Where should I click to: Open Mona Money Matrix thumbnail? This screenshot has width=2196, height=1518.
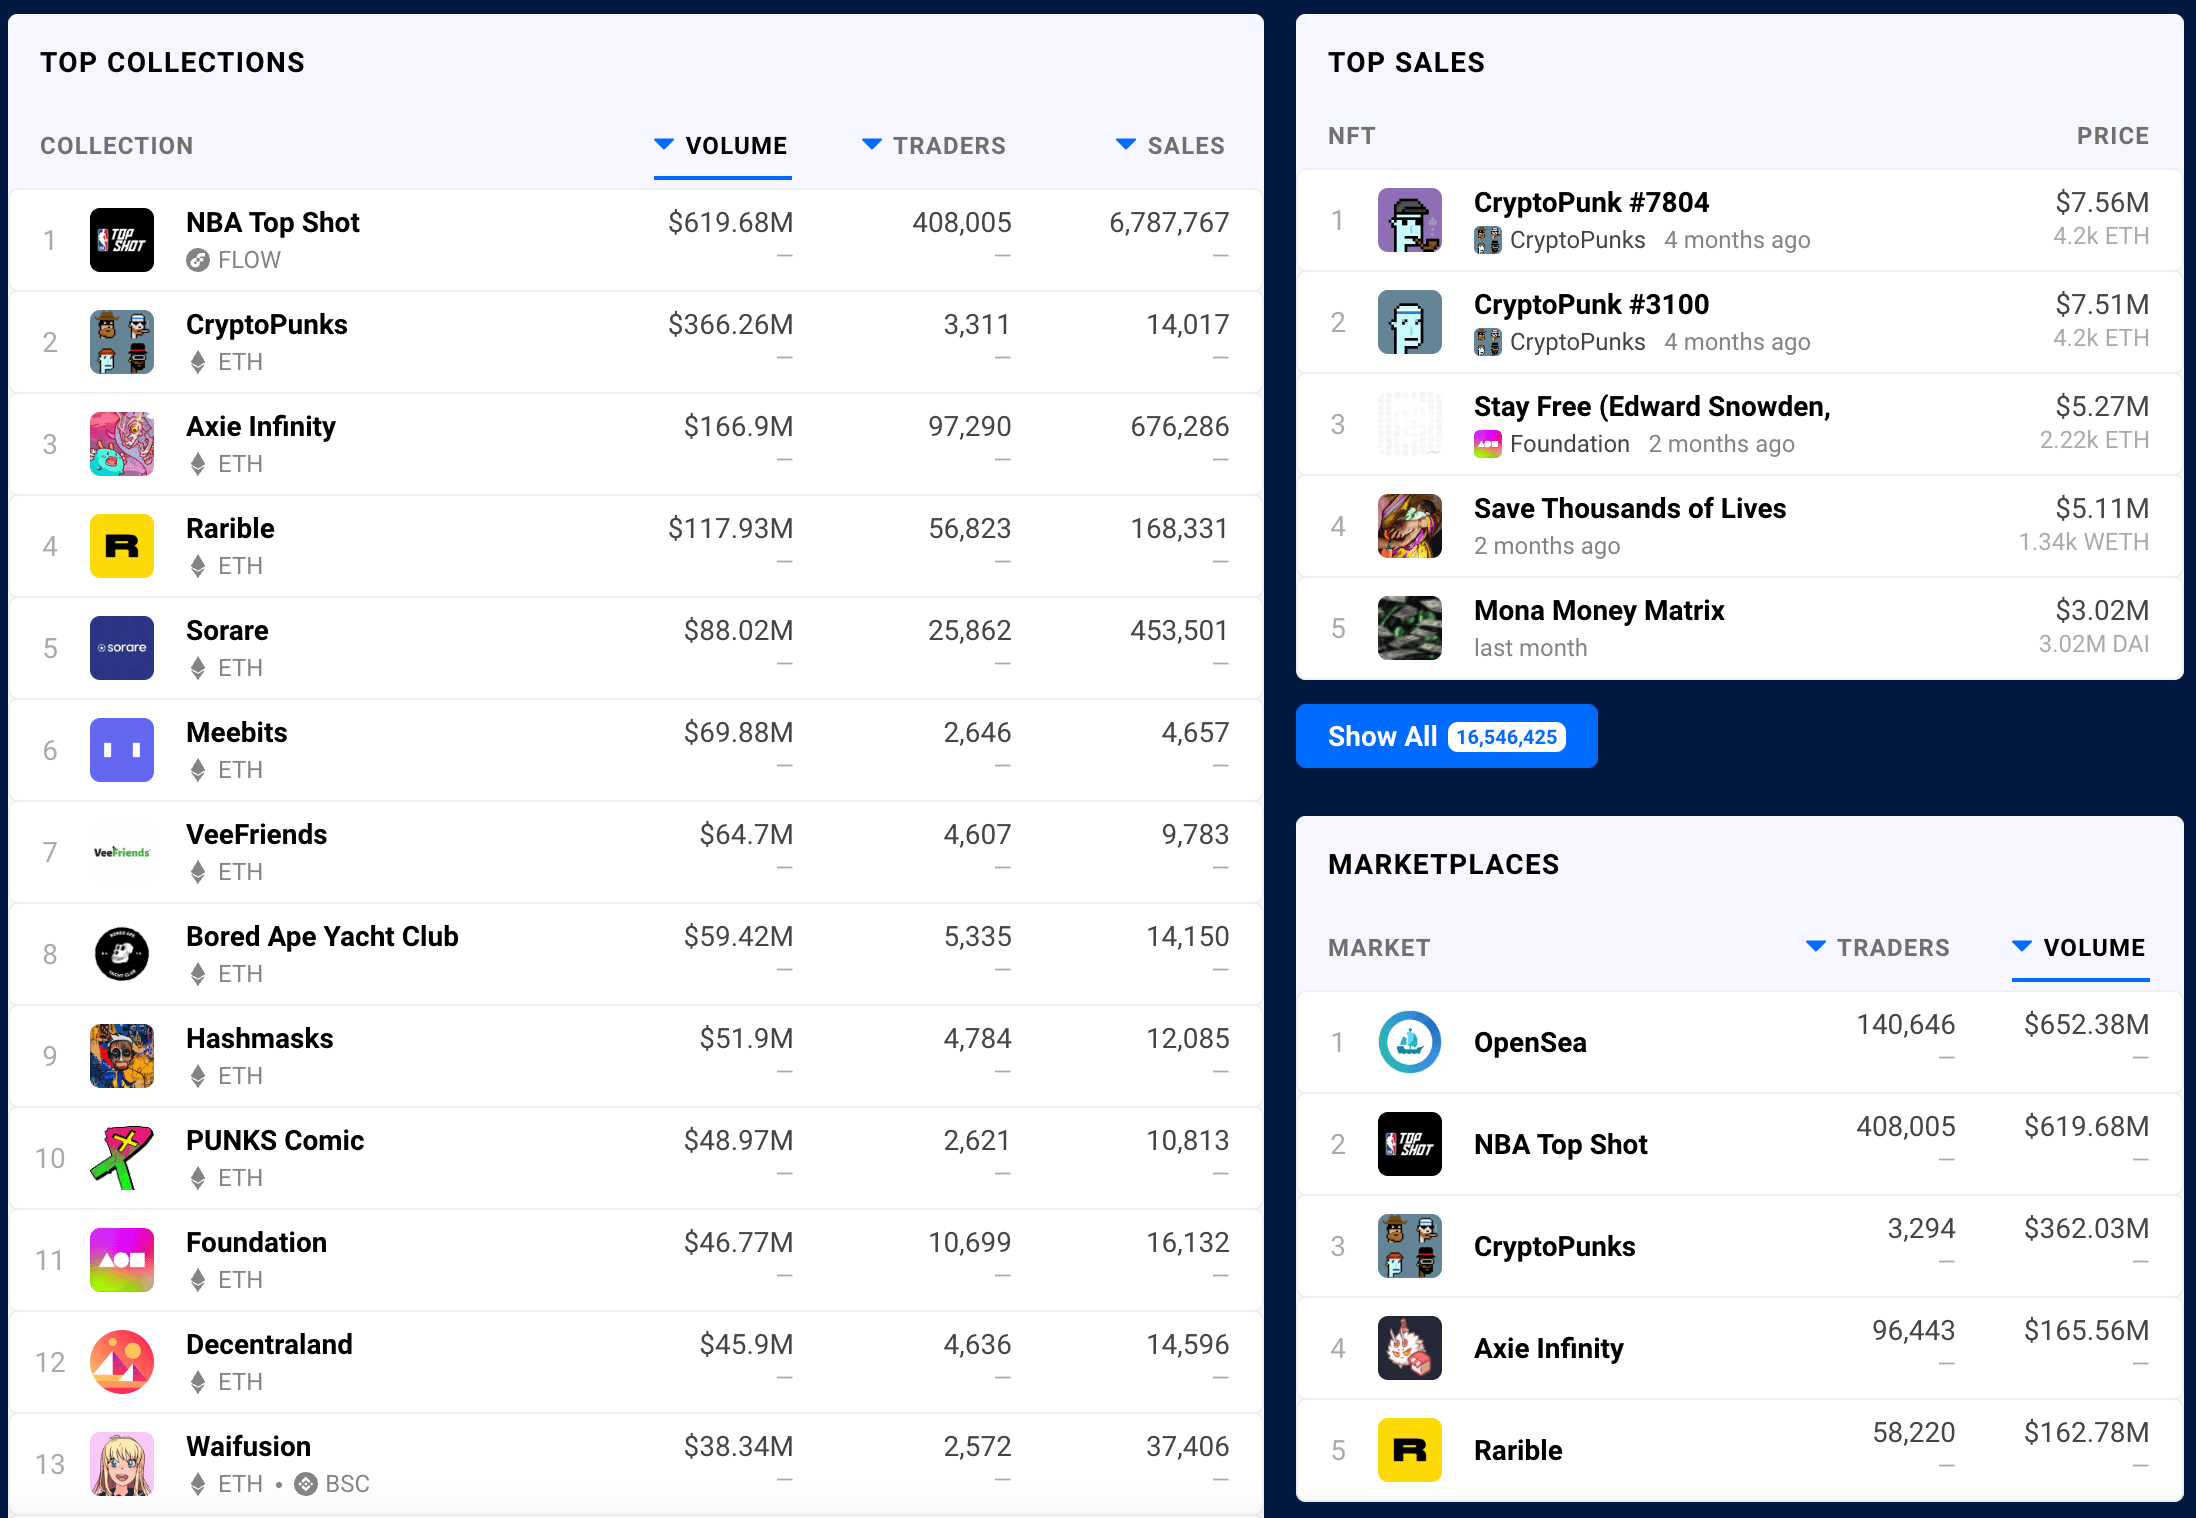coord(1409,628)
